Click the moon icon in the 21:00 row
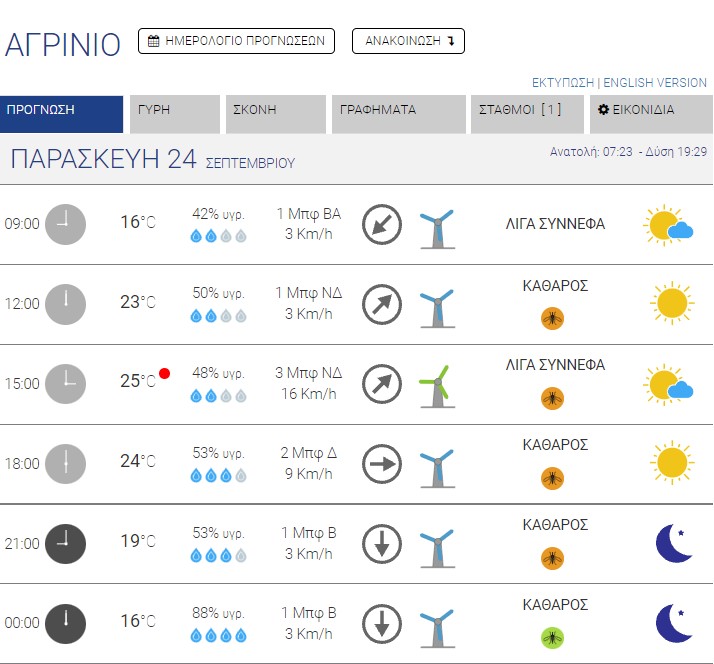The height and width of the screenshot is (664, 714). 674,543
